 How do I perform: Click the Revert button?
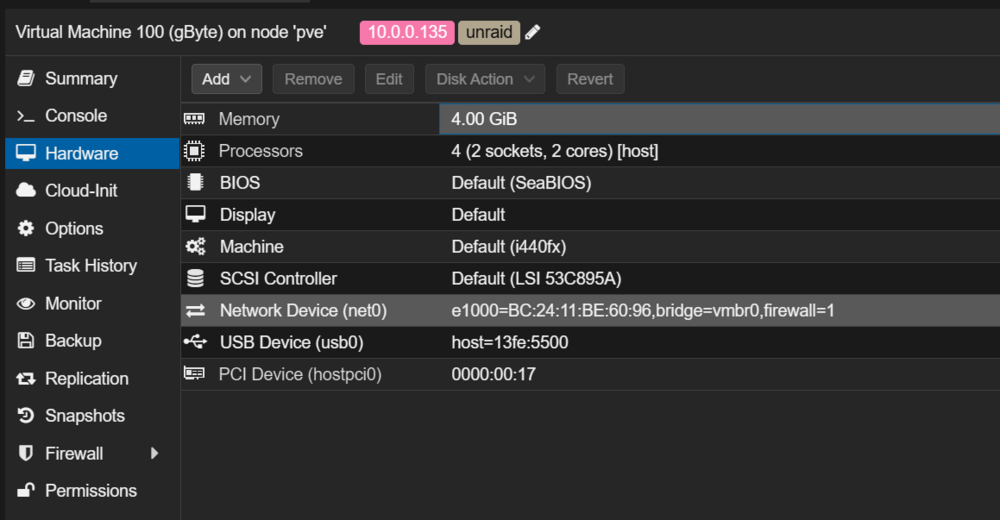[590, 79]
